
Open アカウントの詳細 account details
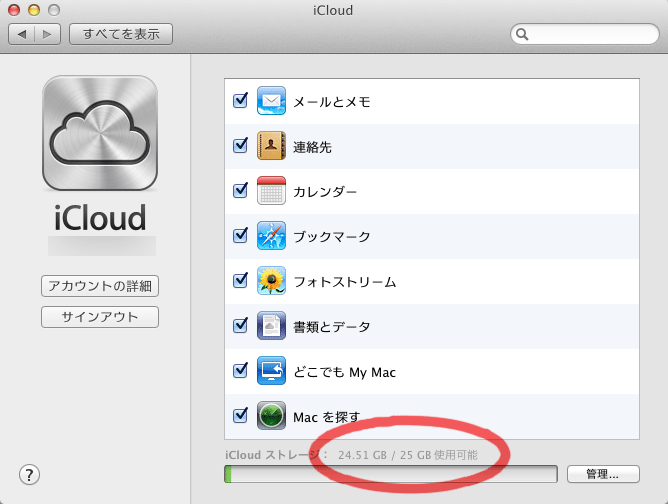[100, 286]
